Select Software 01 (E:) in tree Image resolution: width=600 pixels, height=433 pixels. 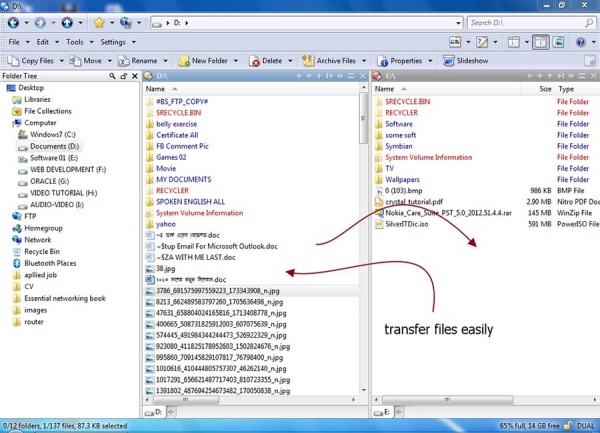click(54, 158)
